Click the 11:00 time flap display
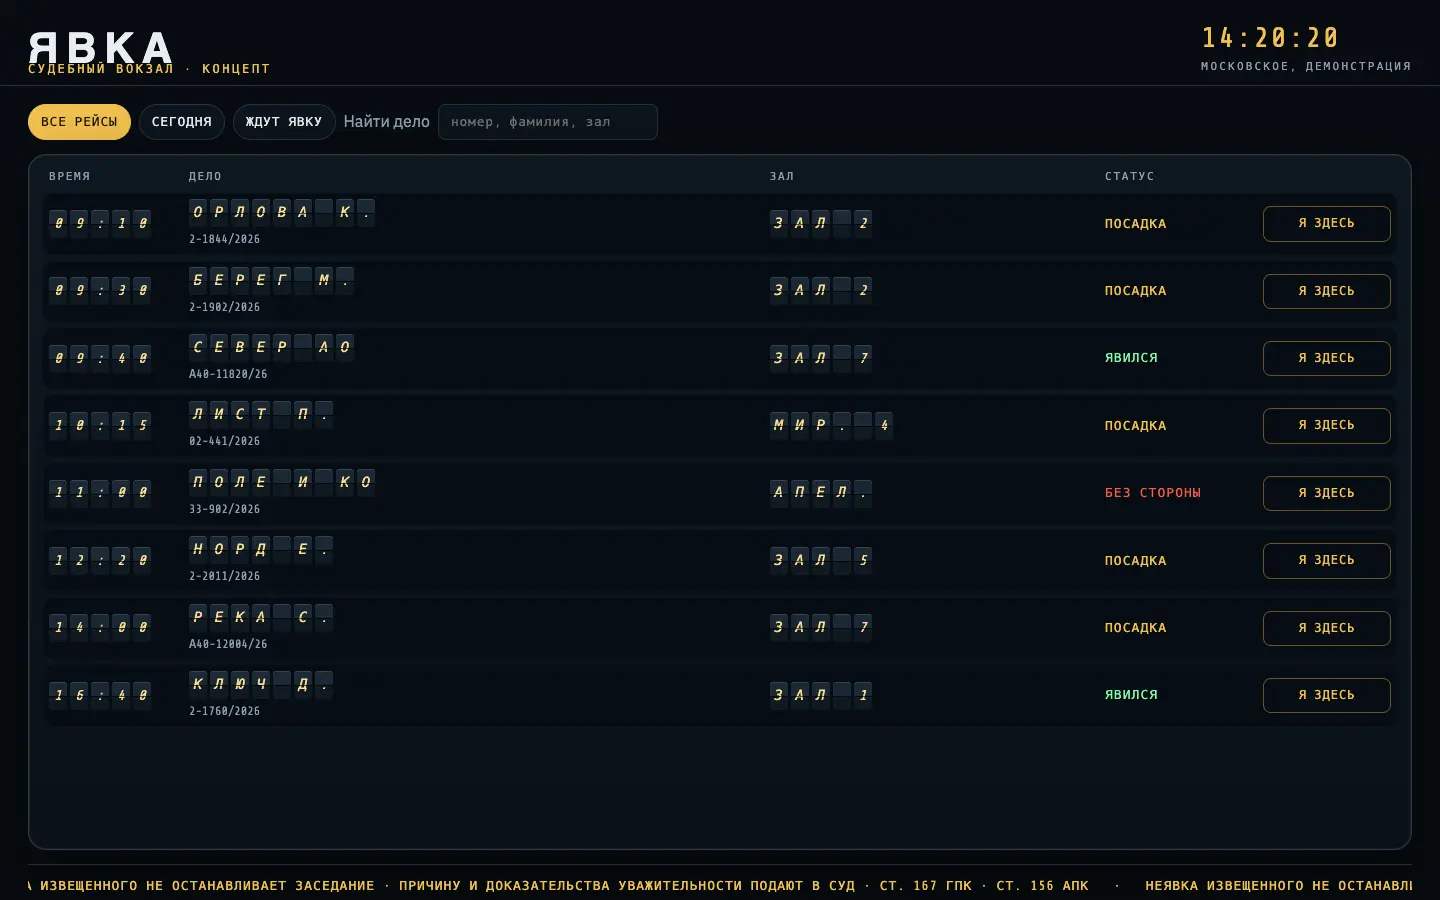 pyautogui.click(x=100, y=492)
